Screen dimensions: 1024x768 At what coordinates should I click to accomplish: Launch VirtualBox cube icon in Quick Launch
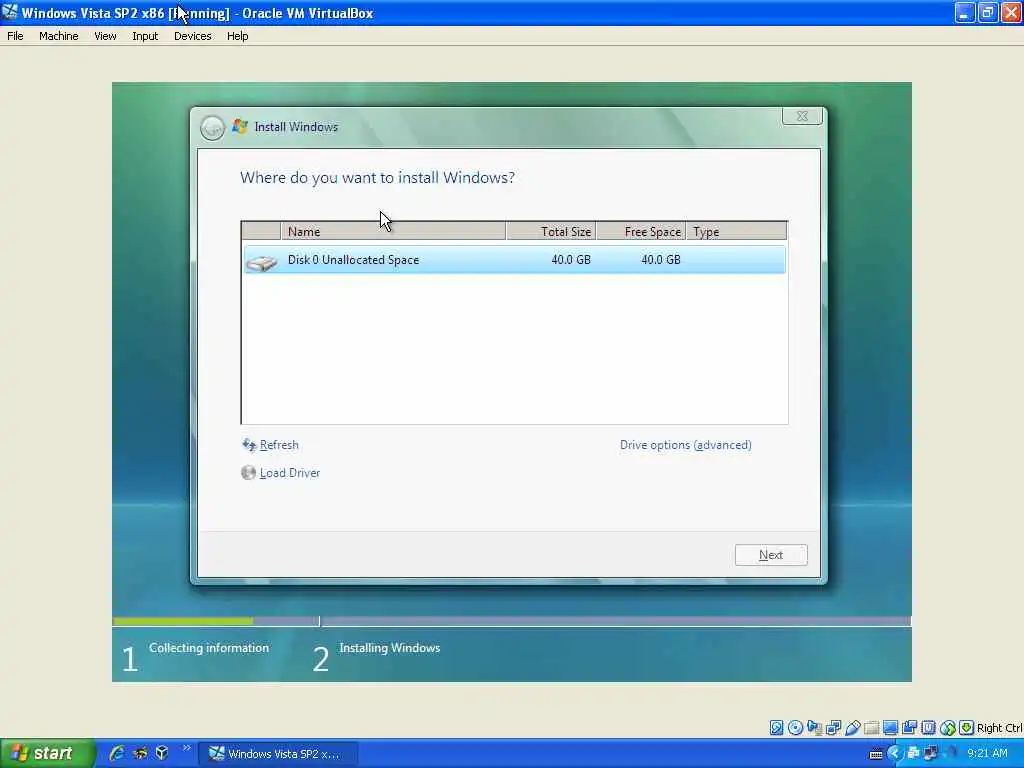coord(162,753)
